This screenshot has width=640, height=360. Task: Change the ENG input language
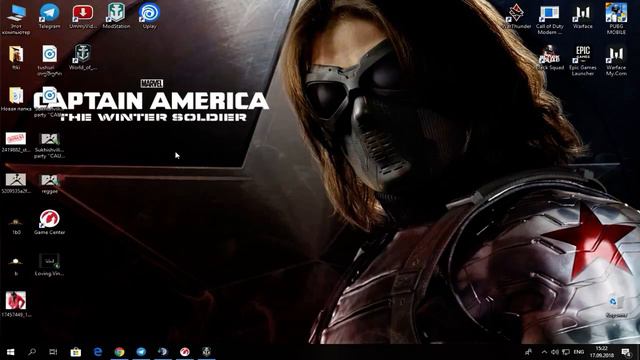(x=579, y=352)
